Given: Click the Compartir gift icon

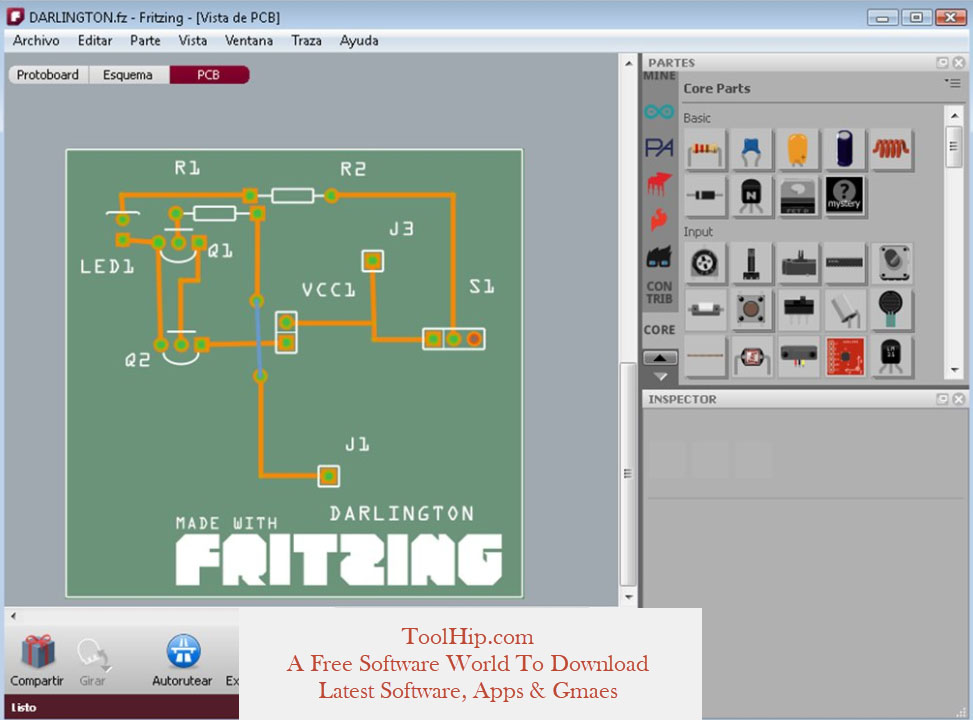Looking at the screenshot, I should [x=38, y=652].
